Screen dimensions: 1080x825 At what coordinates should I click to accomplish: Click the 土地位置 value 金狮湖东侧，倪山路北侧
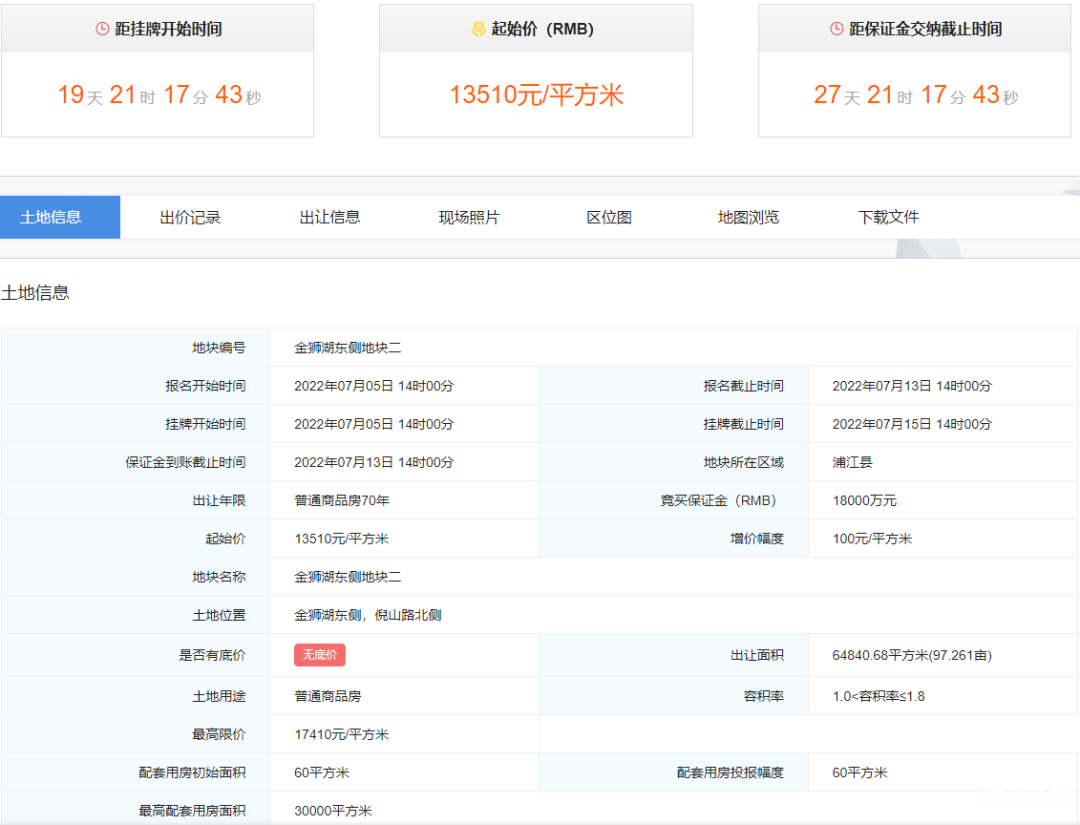tap(368, 615)
